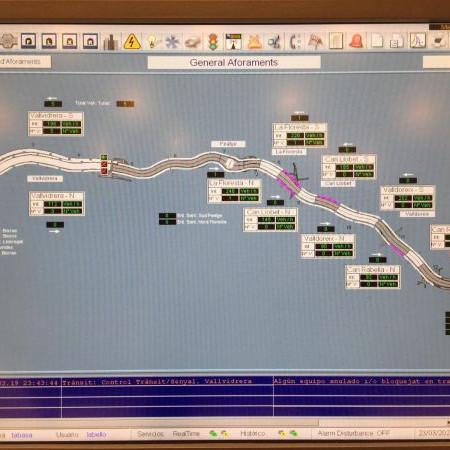
Task: Open the red alarm bell icon
Action: click(356, 41)
